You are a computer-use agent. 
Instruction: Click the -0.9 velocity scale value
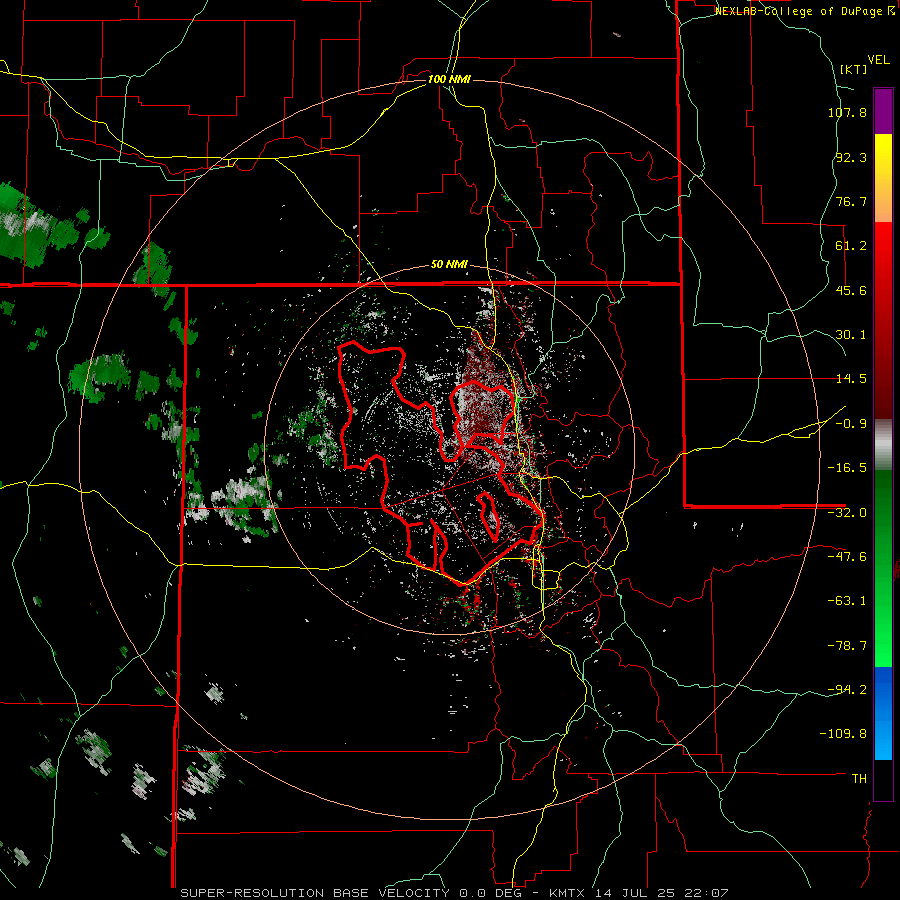pyautogui.click(x=851, y=424)
